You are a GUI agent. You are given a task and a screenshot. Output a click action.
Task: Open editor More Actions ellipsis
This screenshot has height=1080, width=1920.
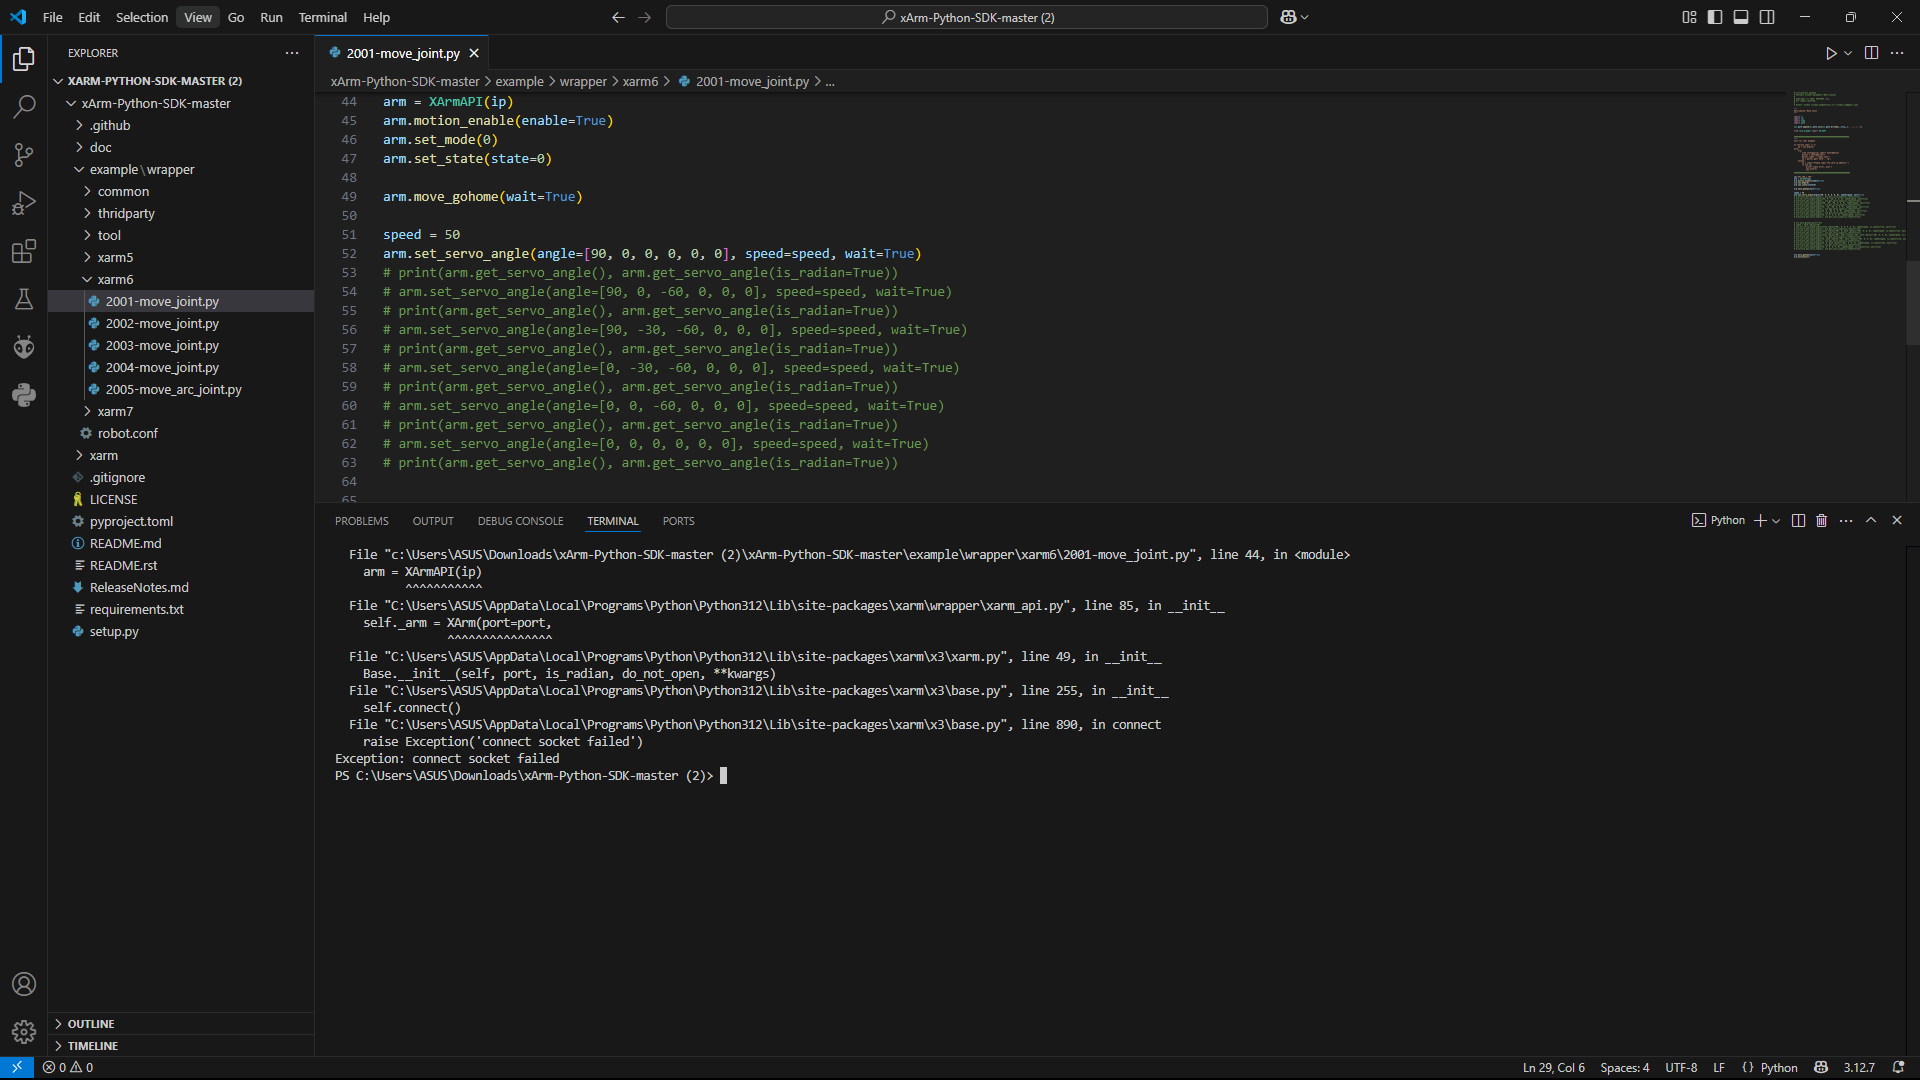pos(1897,53)
